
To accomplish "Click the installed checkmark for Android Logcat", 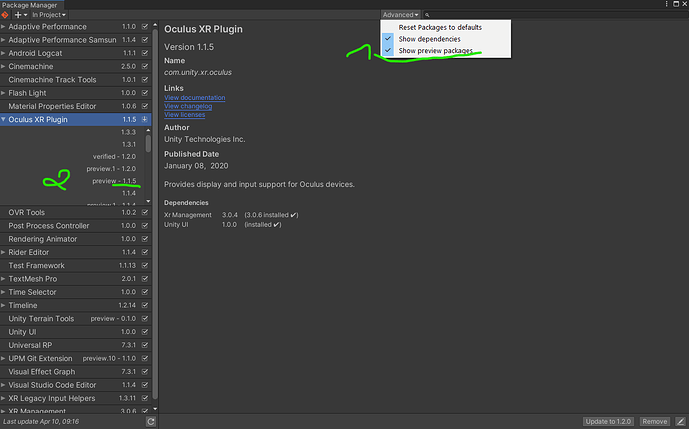I will (x=145, y=53).
